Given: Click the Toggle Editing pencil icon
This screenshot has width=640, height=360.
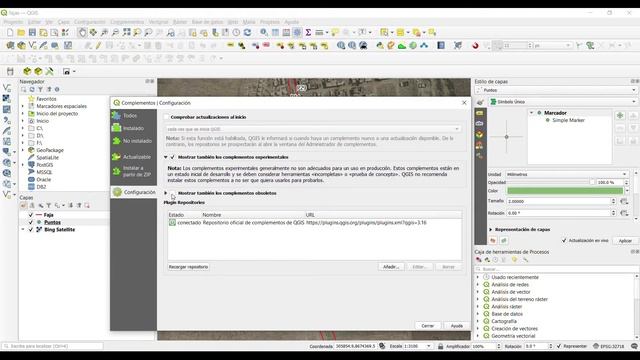Looking at the screenshot, I should [98, 45].
